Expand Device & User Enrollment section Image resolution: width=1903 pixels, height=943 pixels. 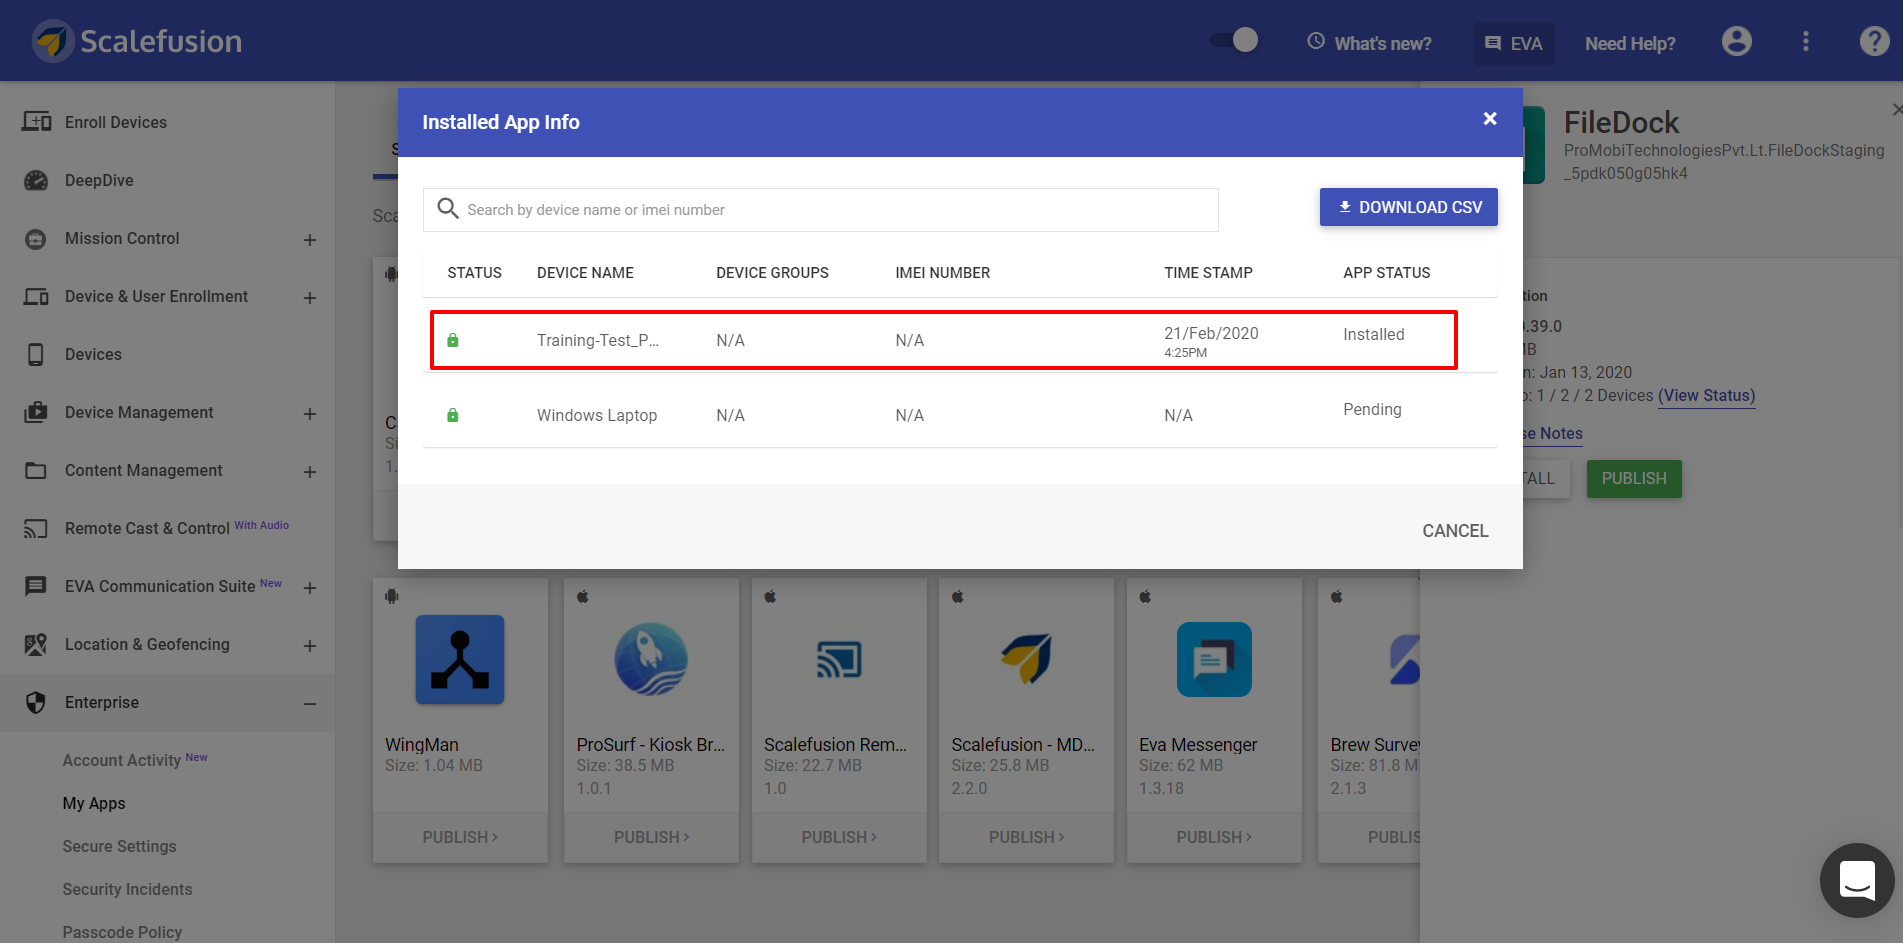click(x=310, y=298)
